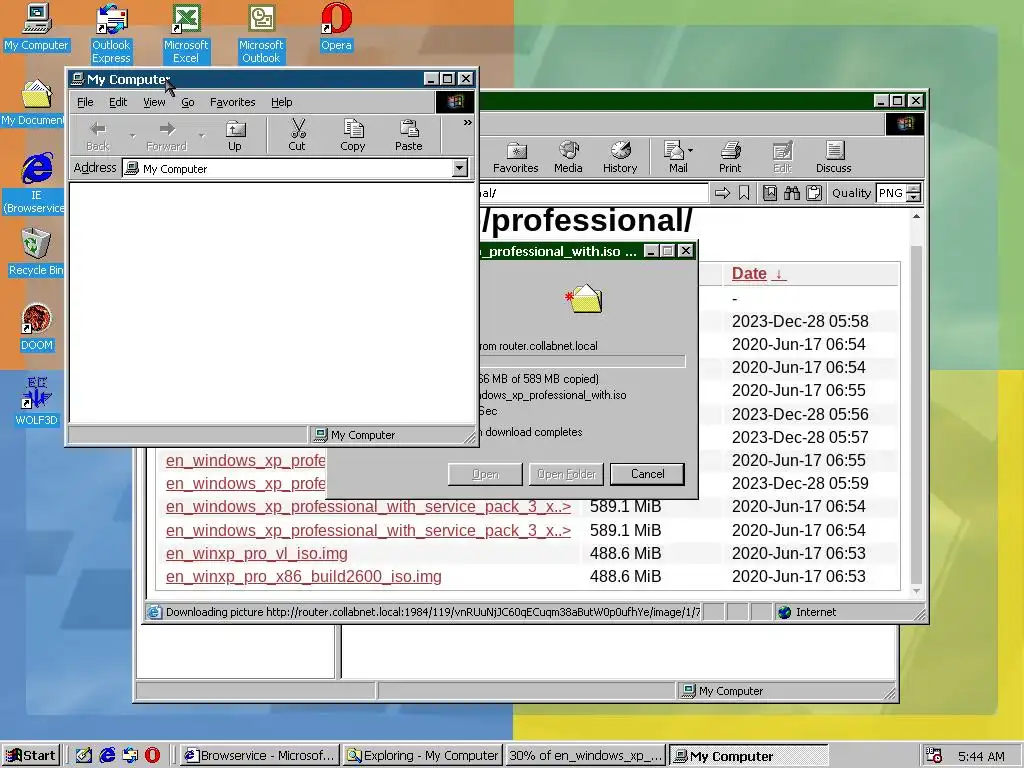Screen dimensions: 1024x768
Task: Open the en_winxp_pro_vl_iso.img link
Action: (257, 554)
